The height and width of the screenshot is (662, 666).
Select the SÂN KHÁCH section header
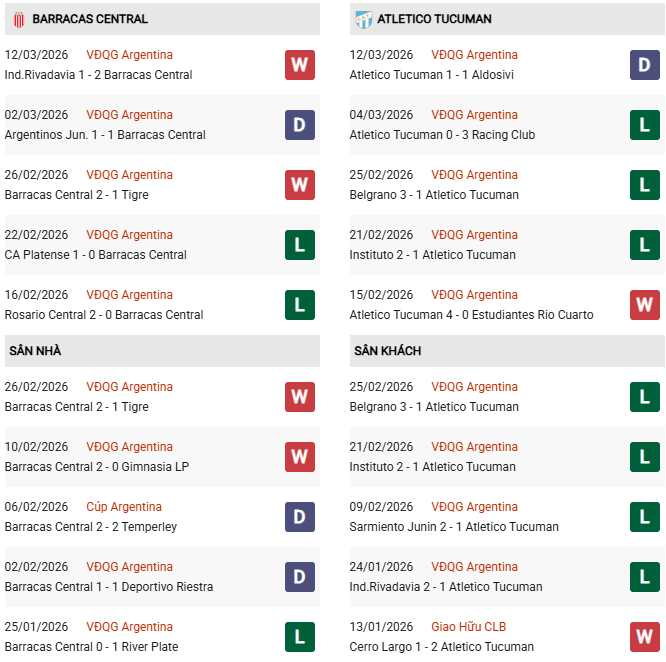pyautogui.click(x=387, y=351)
